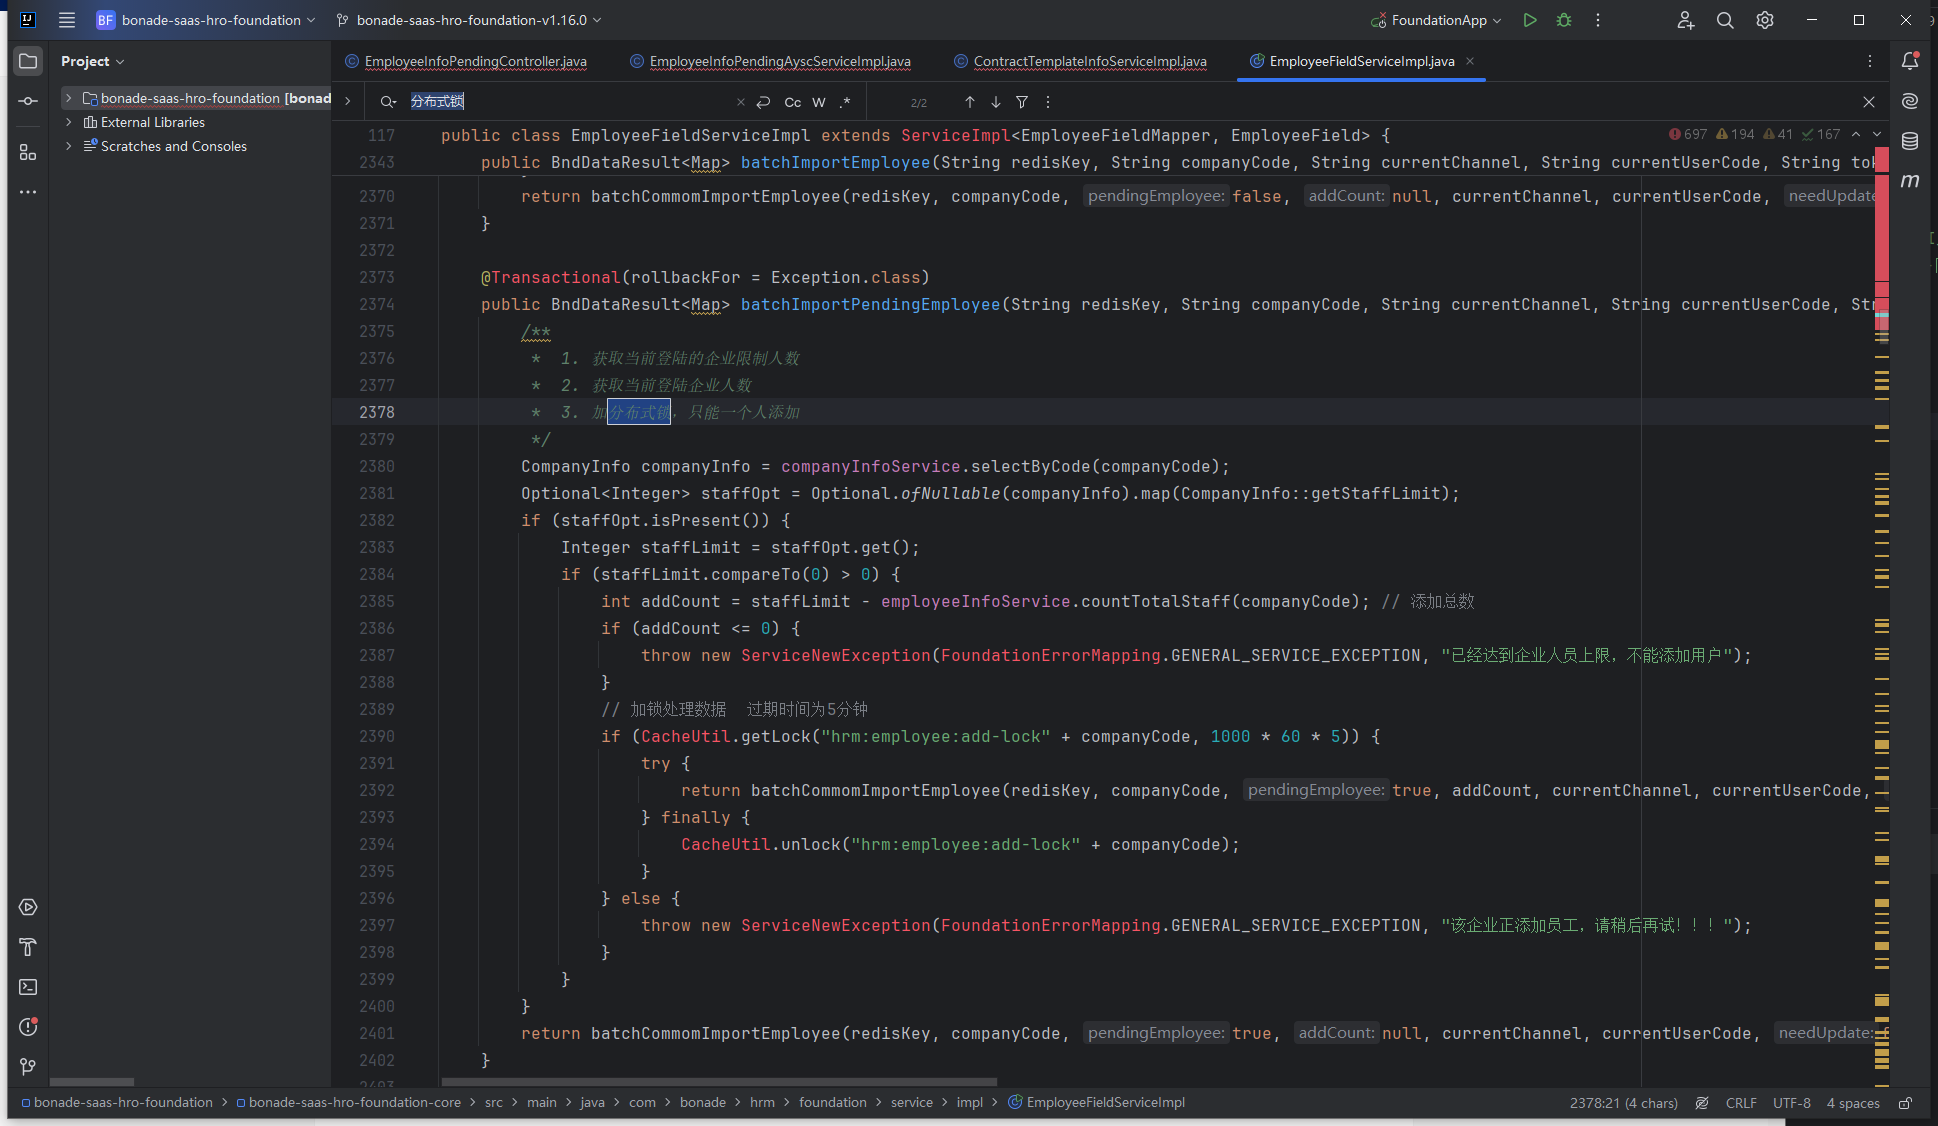
Task: Open more run actions menu
Action: point(1598,20)
